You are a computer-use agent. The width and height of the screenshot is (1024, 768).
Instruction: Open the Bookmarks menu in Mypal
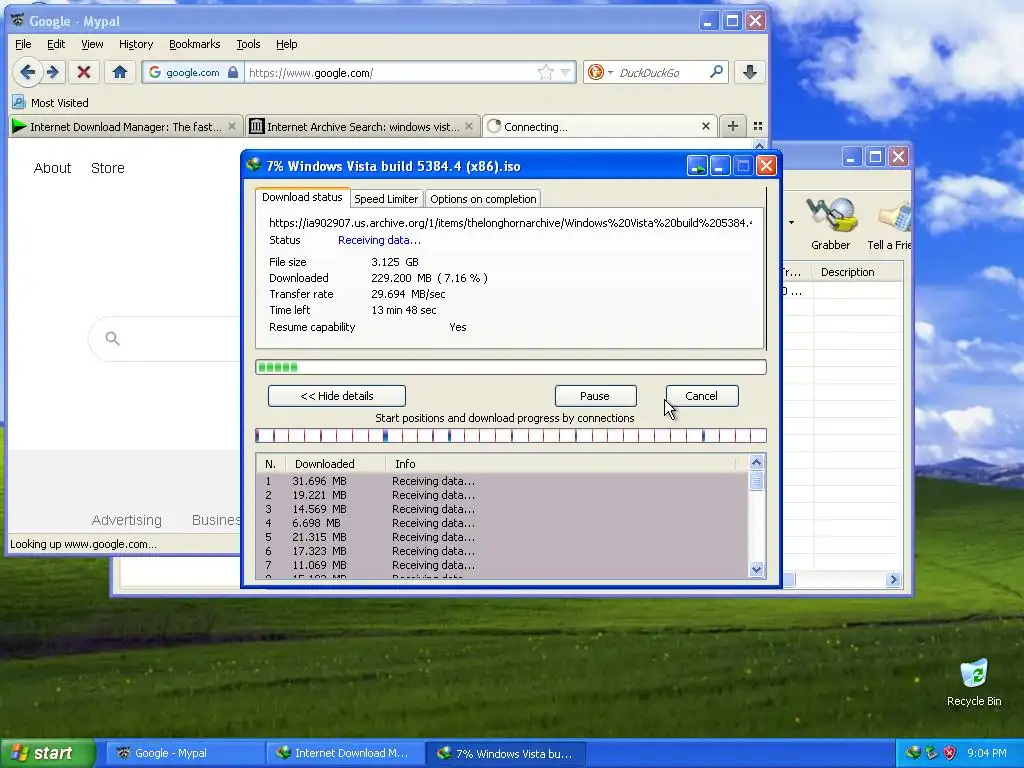tap(195, 44)
